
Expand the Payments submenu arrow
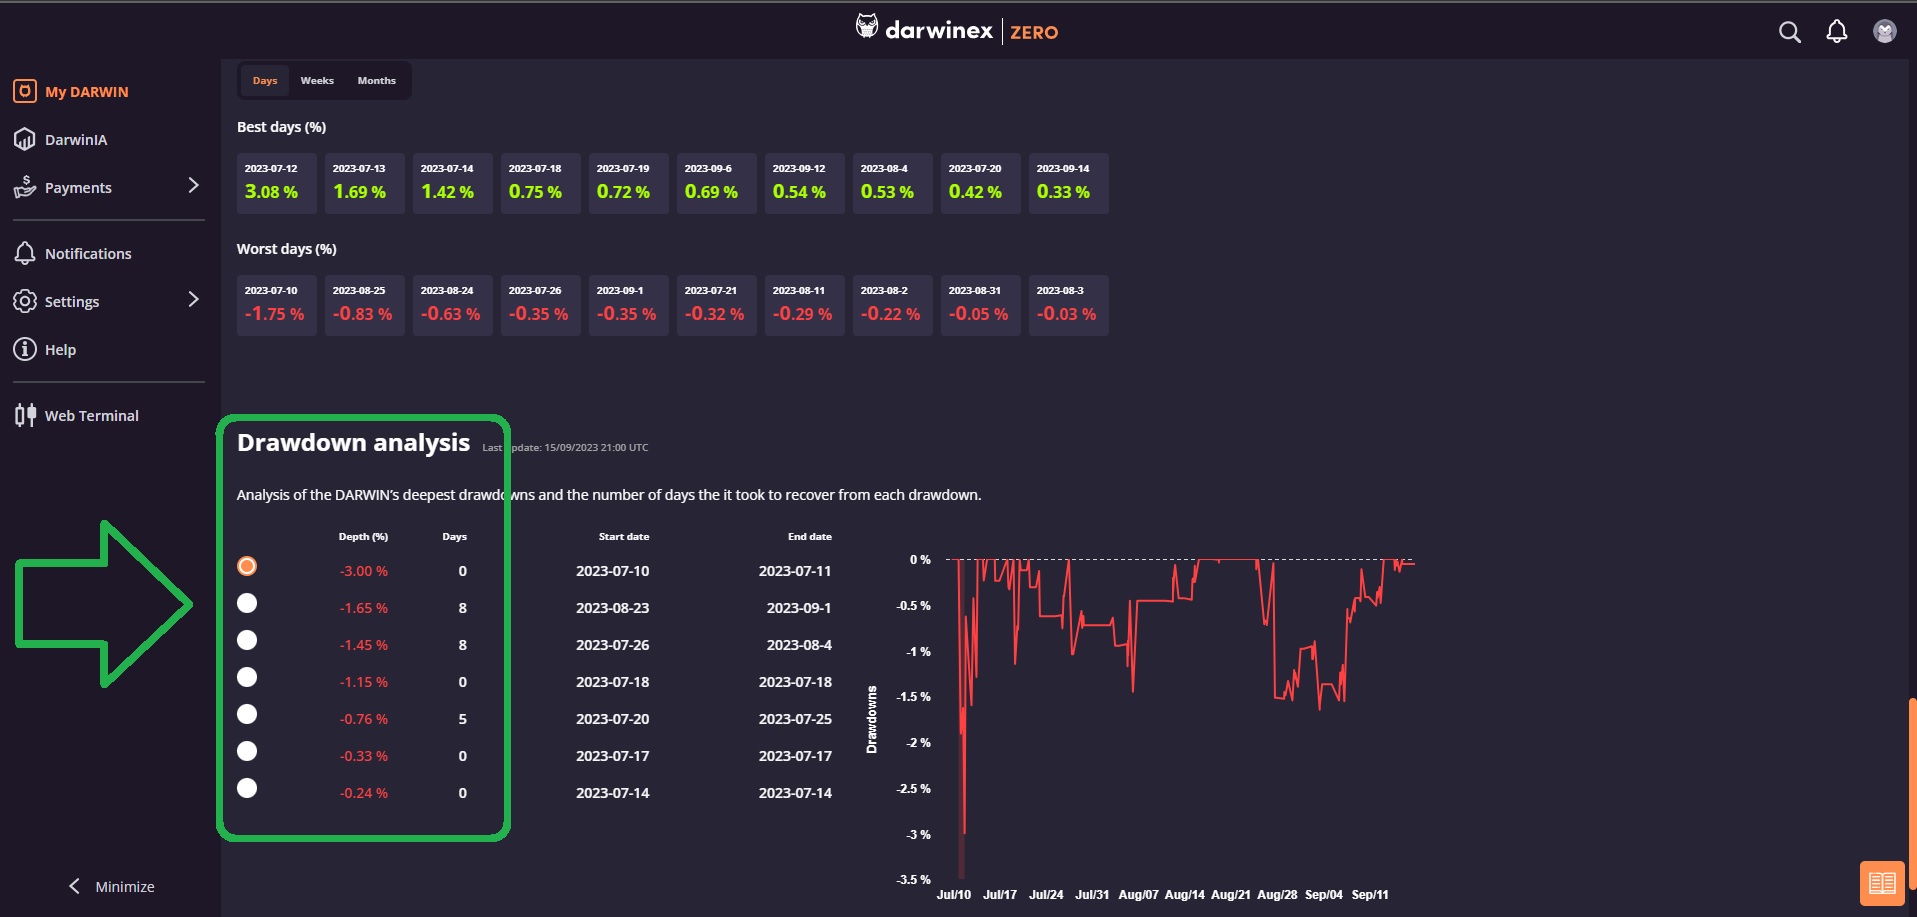(193, 186)
